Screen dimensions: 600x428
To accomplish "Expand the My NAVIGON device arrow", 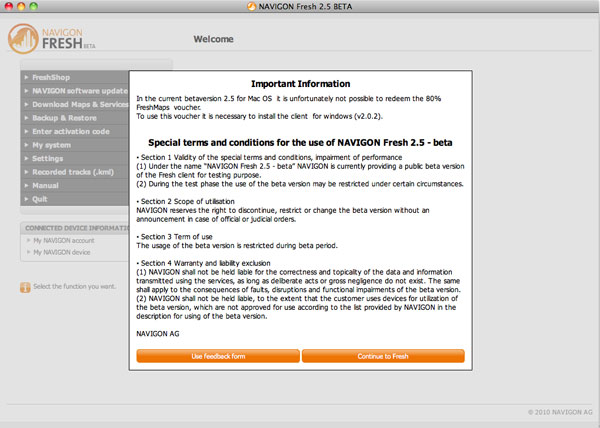I will (x=28, y=252).
